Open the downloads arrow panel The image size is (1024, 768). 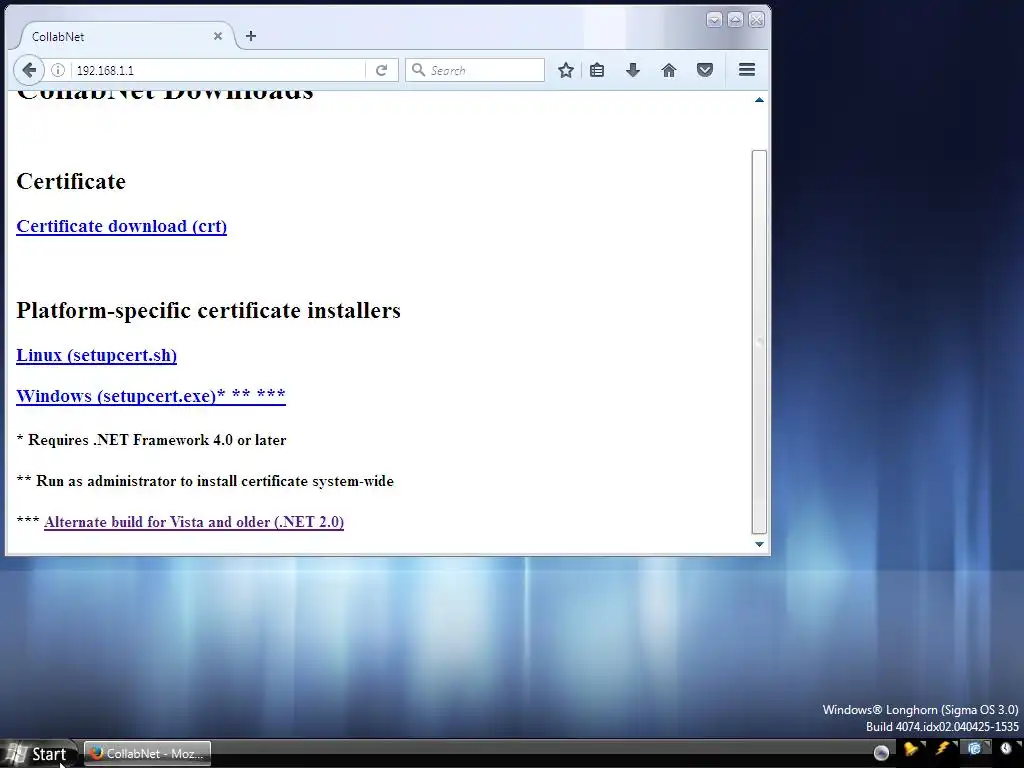(x=633, y=70)
